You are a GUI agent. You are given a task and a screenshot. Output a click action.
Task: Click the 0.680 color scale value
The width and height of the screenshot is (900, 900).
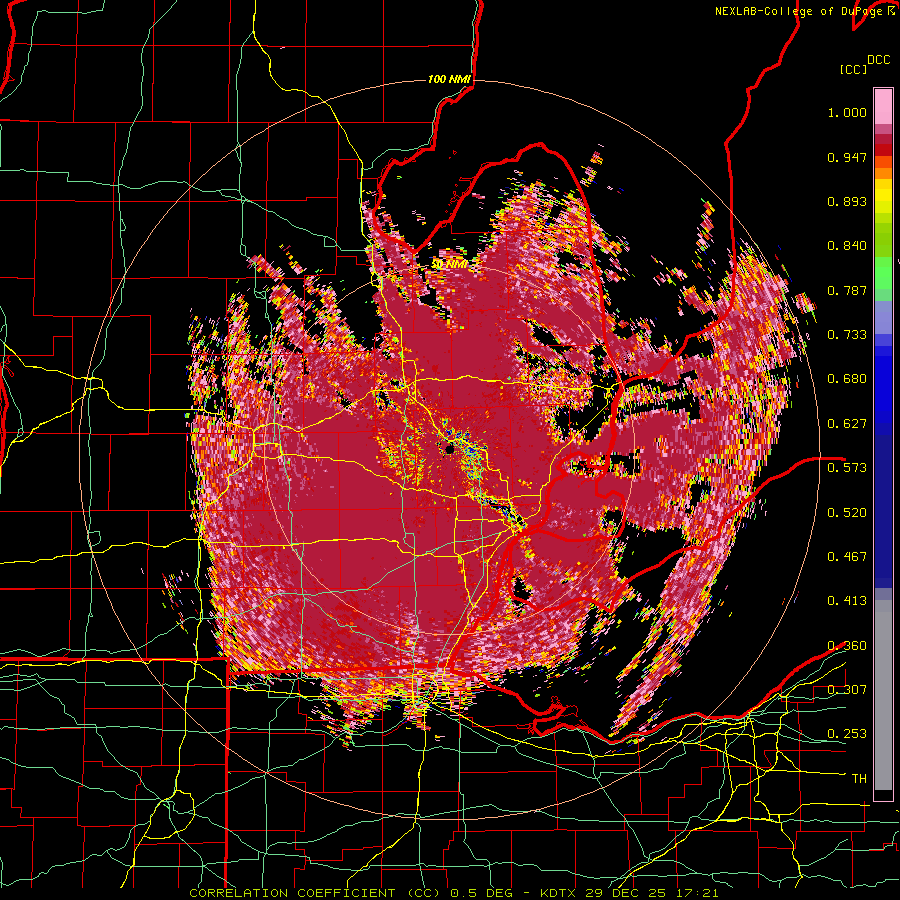click(847, 379)
